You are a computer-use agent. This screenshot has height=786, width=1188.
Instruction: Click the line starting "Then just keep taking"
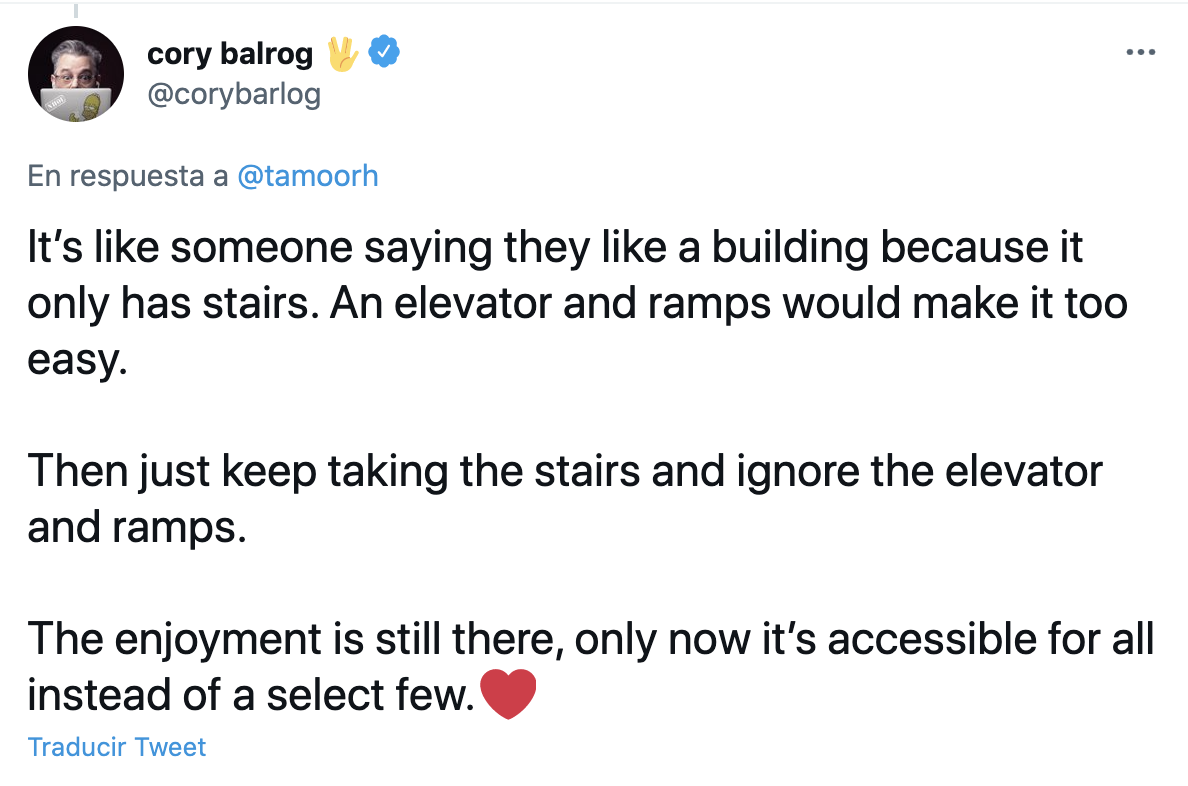tap(564, 470)
